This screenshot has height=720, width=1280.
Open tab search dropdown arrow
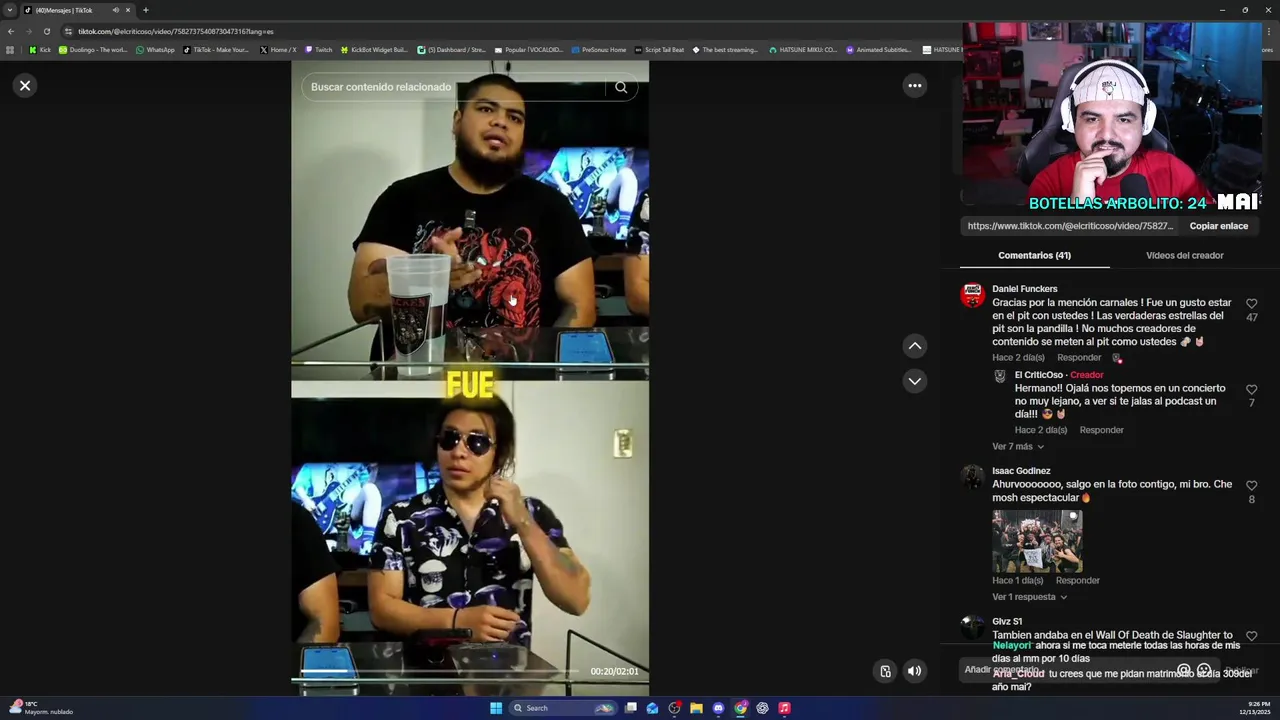point(10,10)
